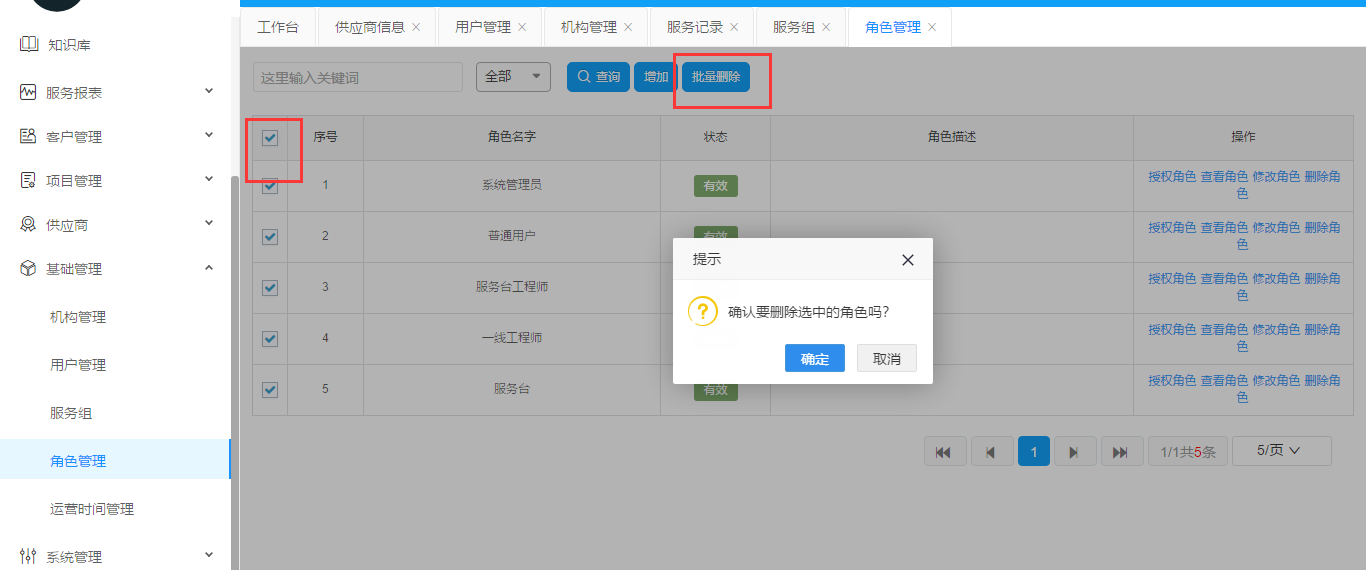This screenshot has height=570, width=1366.
Task: Cancel deletion with the 取消 button
Action: (886, 359)
